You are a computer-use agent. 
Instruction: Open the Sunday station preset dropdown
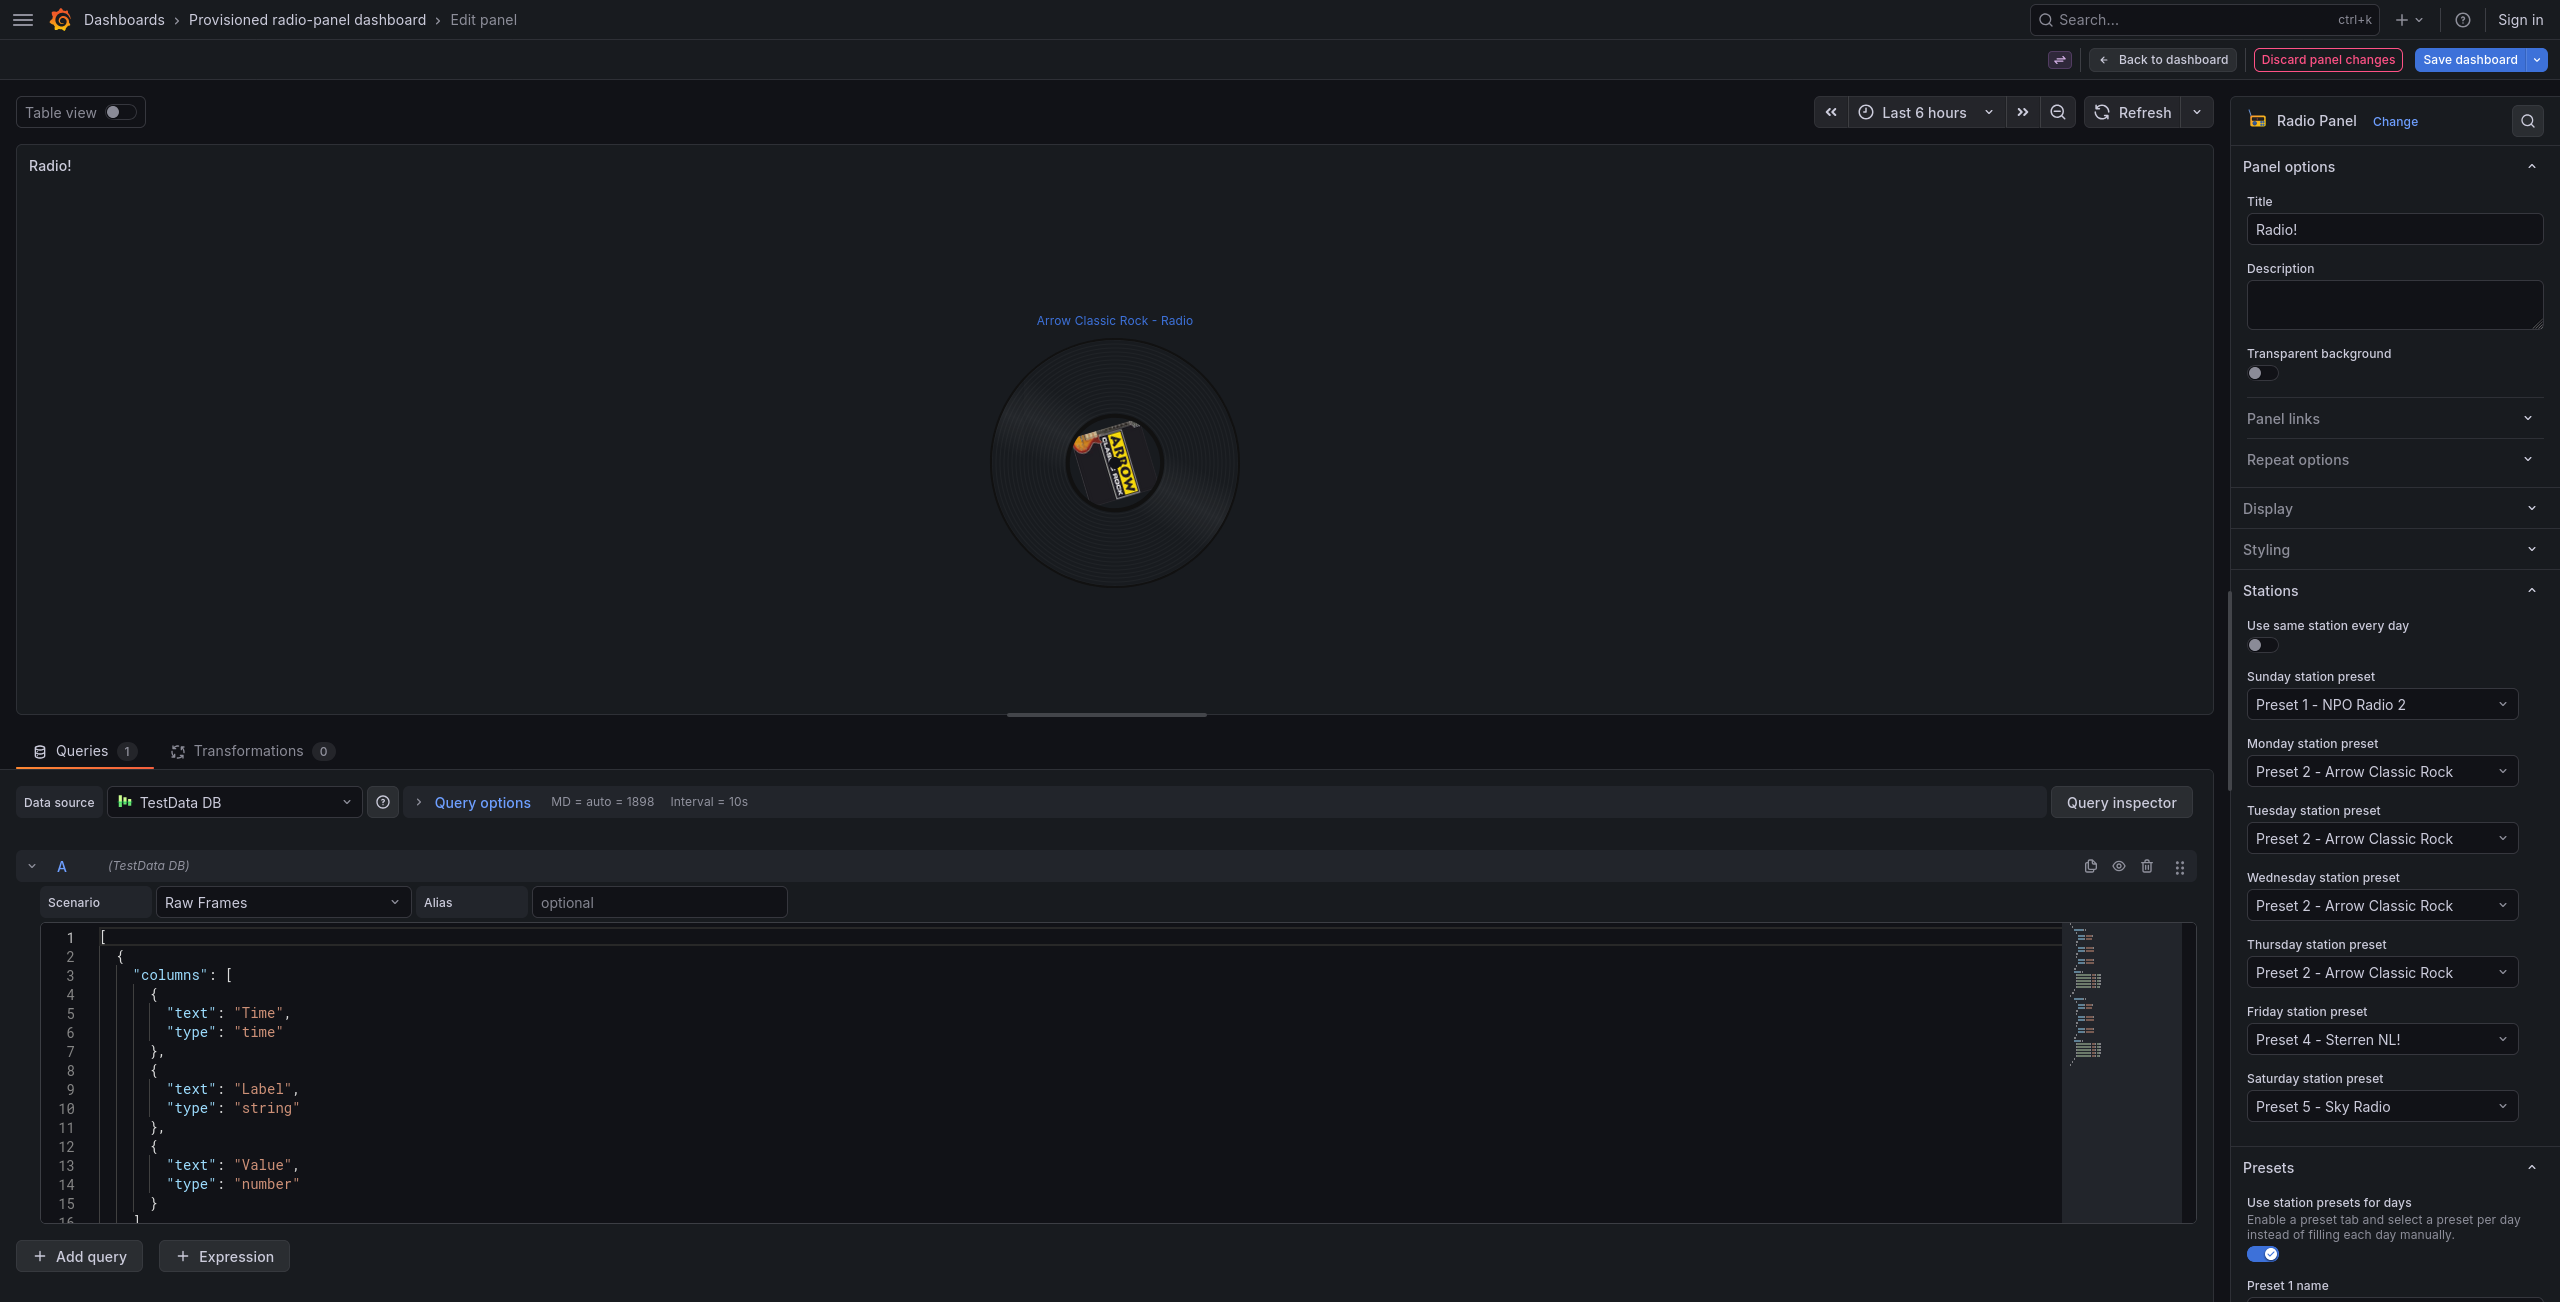2382,704
